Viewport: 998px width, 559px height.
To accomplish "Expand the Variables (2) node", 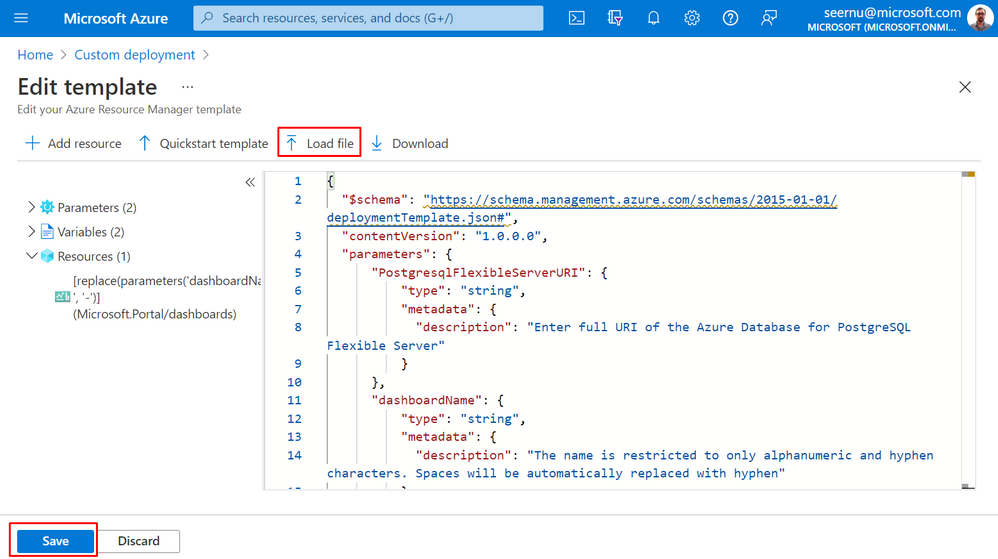I will [31, 231].
